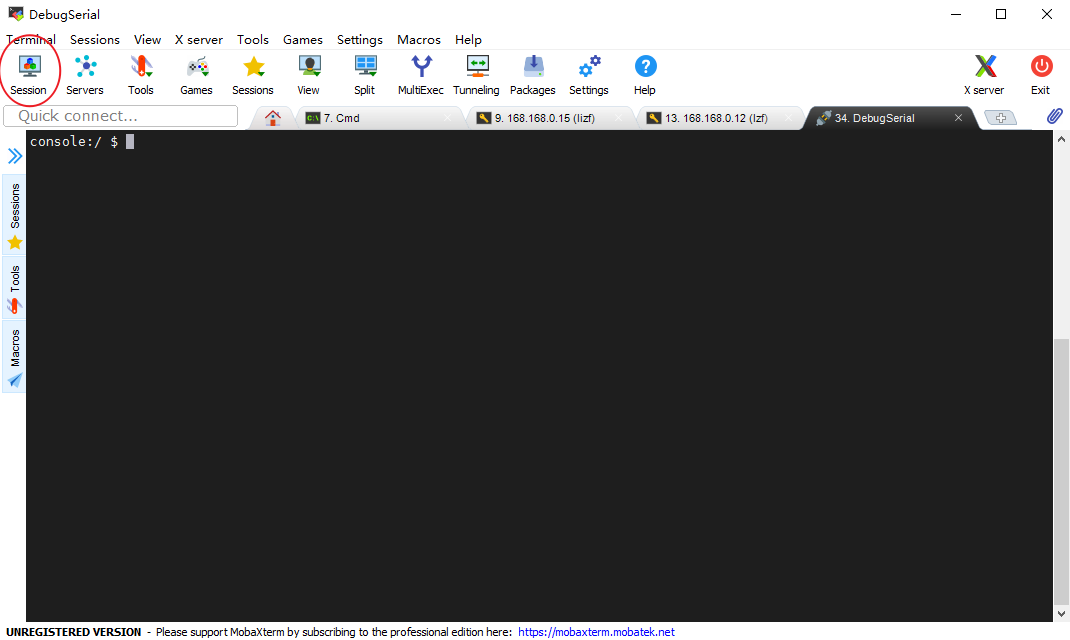Select the 168.168.0.15 (lizf) session tab
The image size is (1070, 640).
click(x=545, y=117)
